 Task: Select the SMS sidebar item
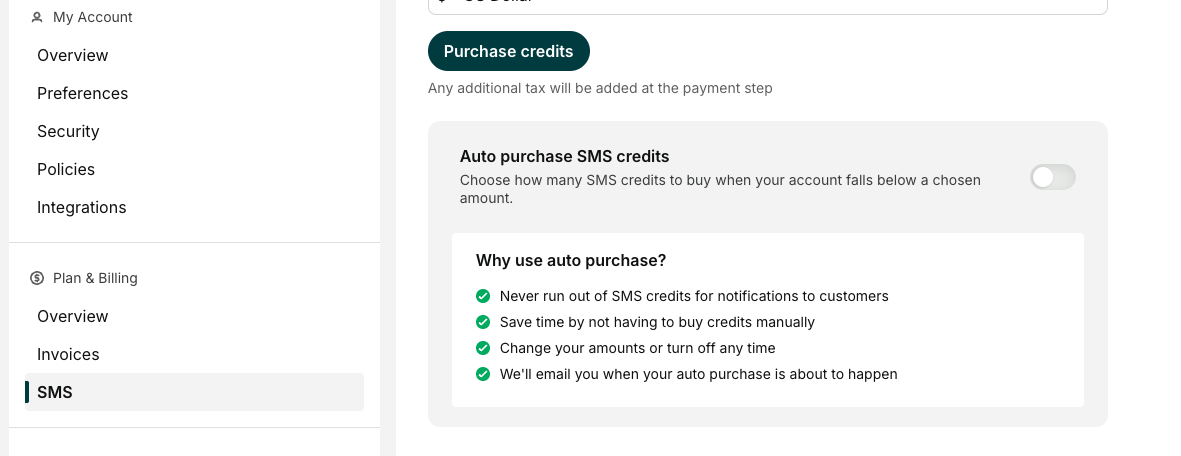[x=194, y=392]
